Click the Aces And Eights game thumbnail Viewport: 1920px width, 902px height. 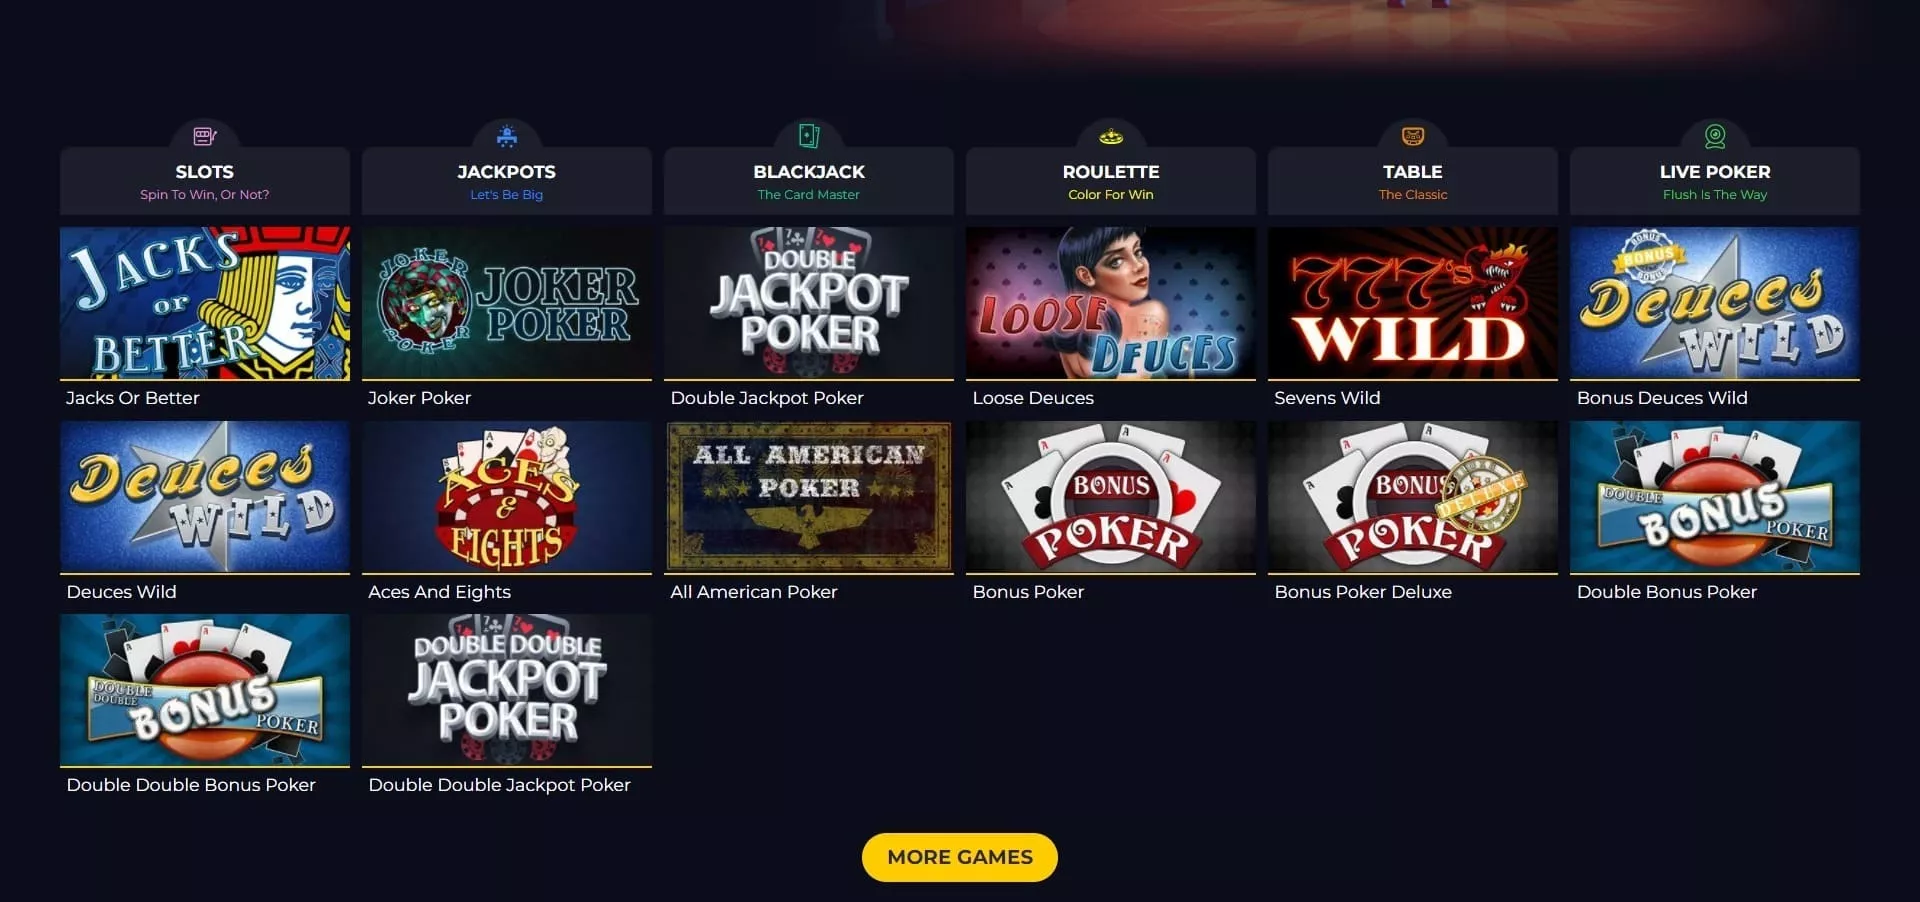pyautogui.click(x=507, y=497)
